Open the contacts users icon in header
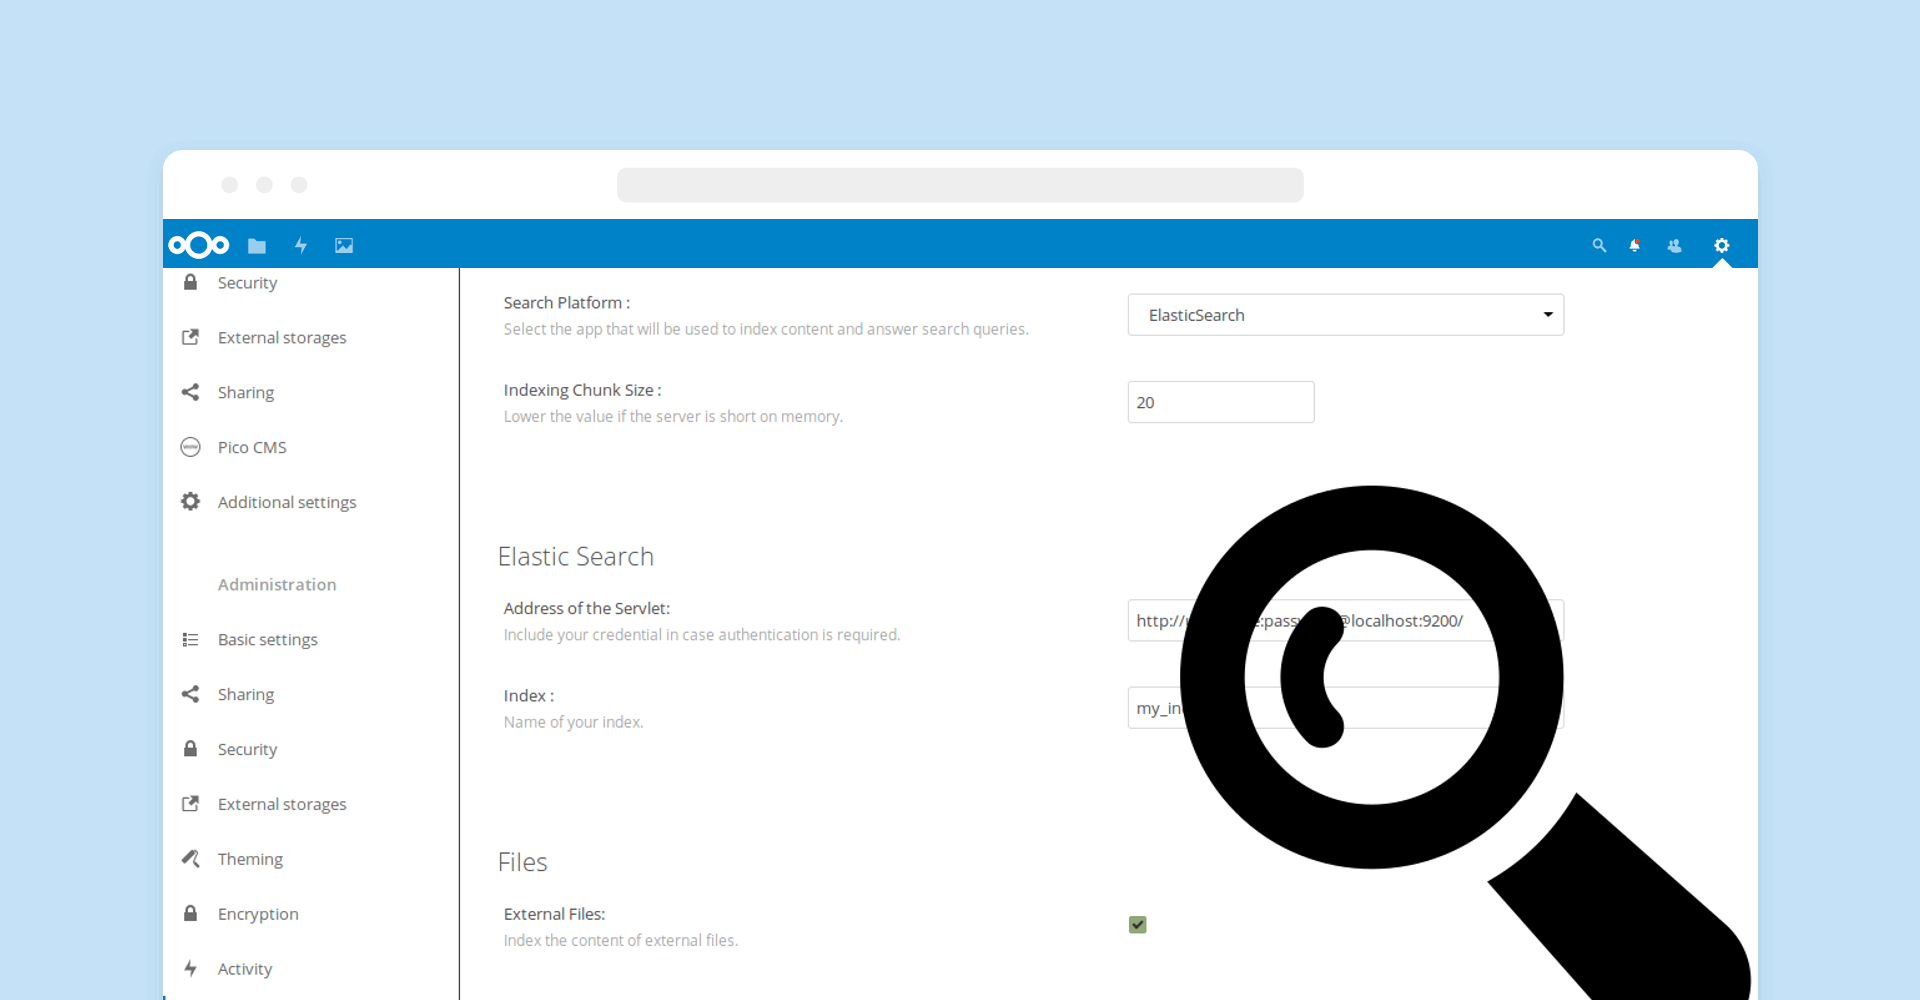Viewport: 1920px width, 1000px height. pyautogui.click(x=1675, y=246)
